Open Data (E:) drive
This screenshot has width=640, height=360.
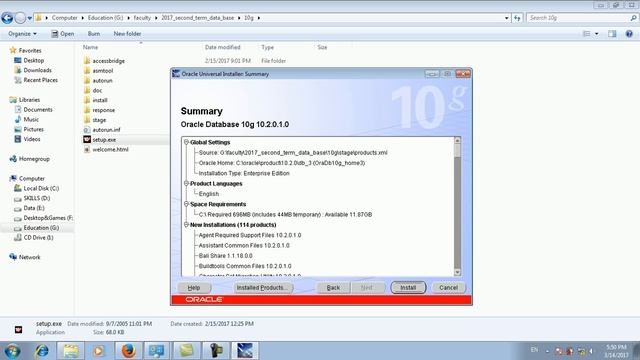29,208
